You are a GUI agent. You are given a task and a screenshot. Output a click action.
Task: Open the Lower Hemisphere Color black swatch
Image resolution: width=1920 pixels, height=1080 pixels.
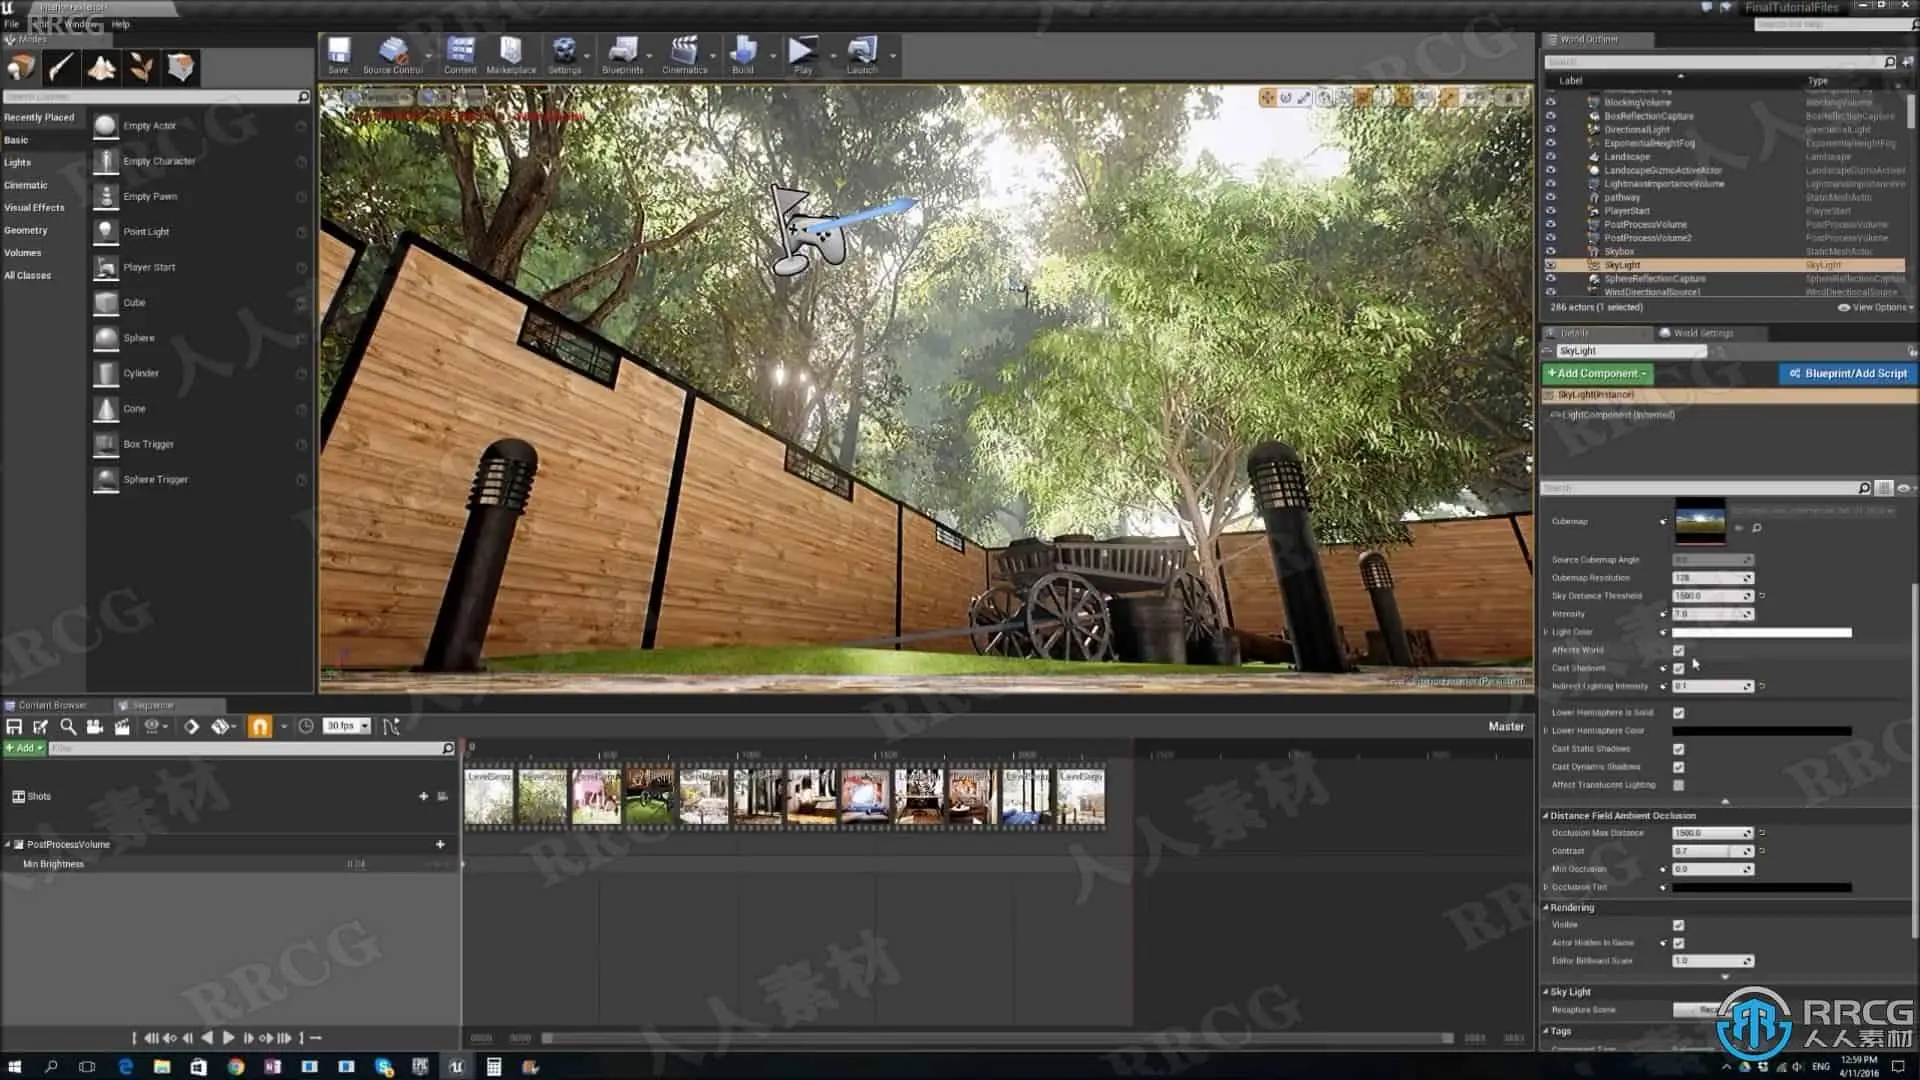tap(1761, 731)
